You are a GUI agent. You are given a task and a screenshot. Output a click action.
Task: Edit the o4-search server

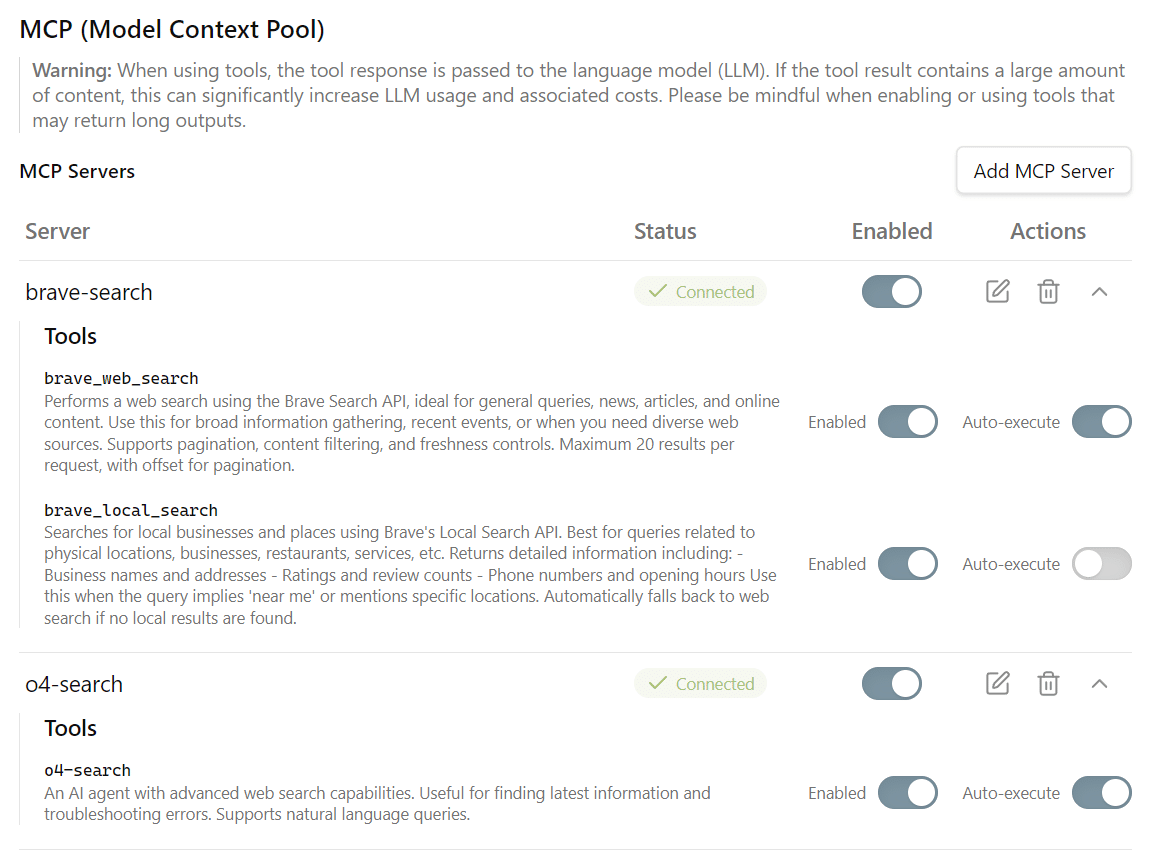pos(997,684)
